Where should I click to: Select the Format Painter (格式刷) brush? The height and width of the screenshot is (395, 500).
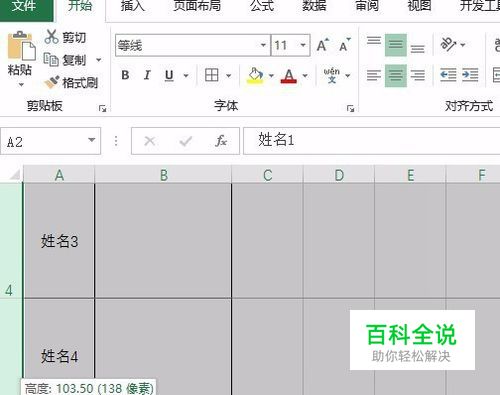[x=71, y=82]
